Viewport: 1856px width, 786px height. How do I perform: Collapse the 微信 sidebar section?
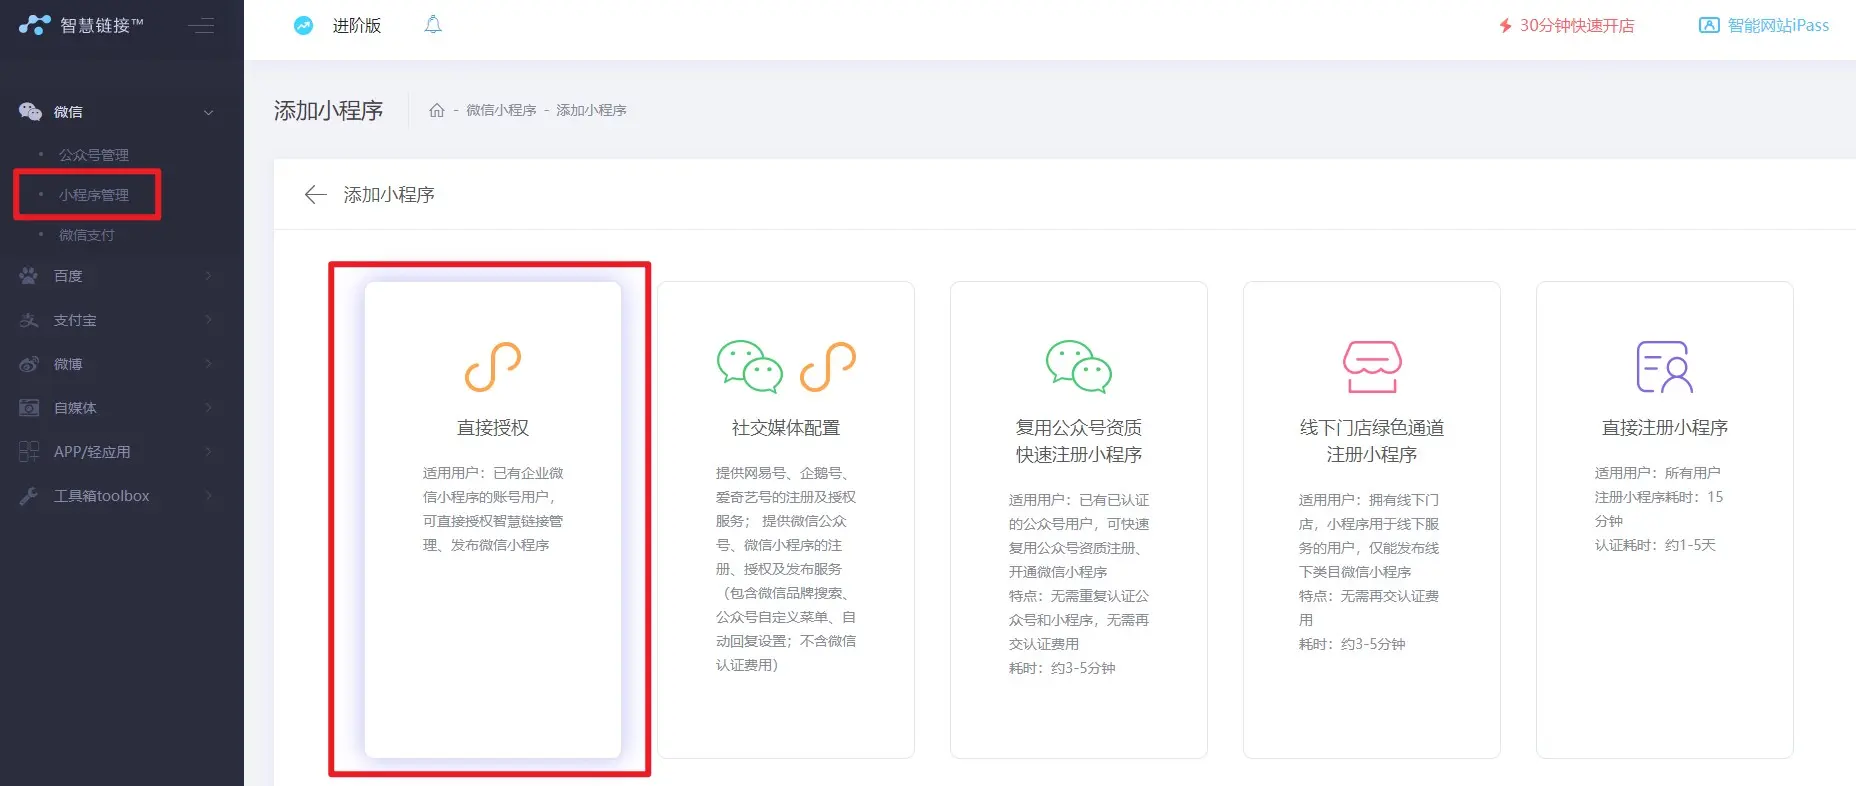tap(208, 112)
